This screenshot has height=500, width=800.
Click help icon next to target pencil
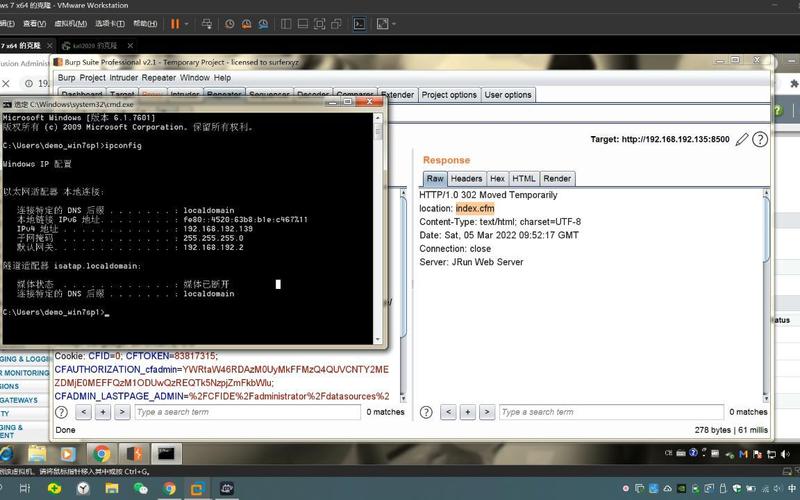point(760,139)
